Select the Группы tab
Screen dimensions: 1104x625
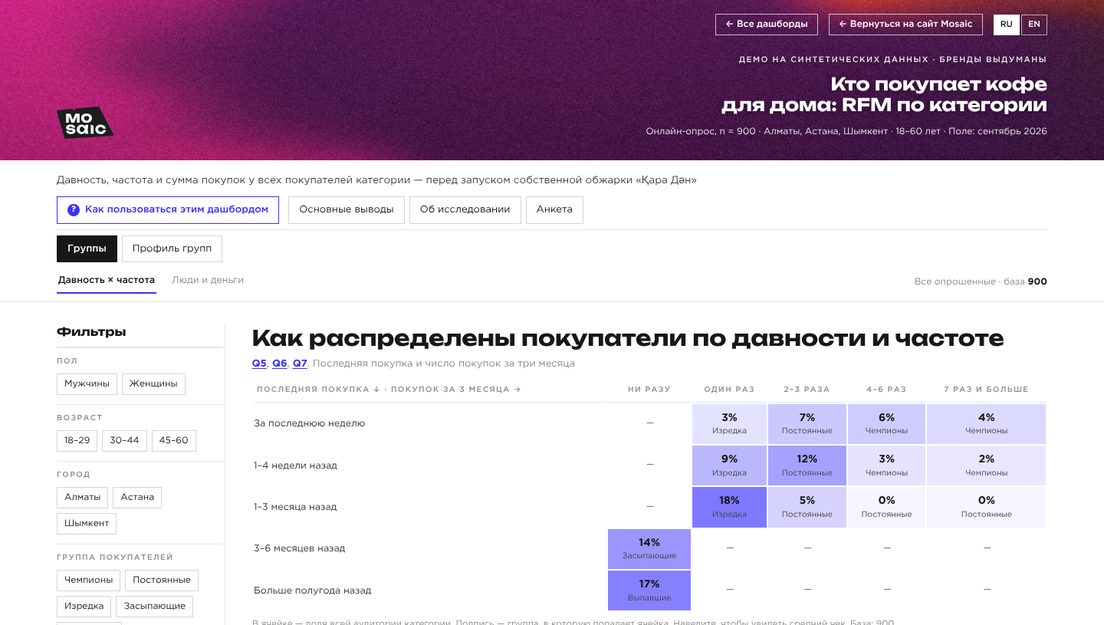pyautogui.click(x=87, y=248)
